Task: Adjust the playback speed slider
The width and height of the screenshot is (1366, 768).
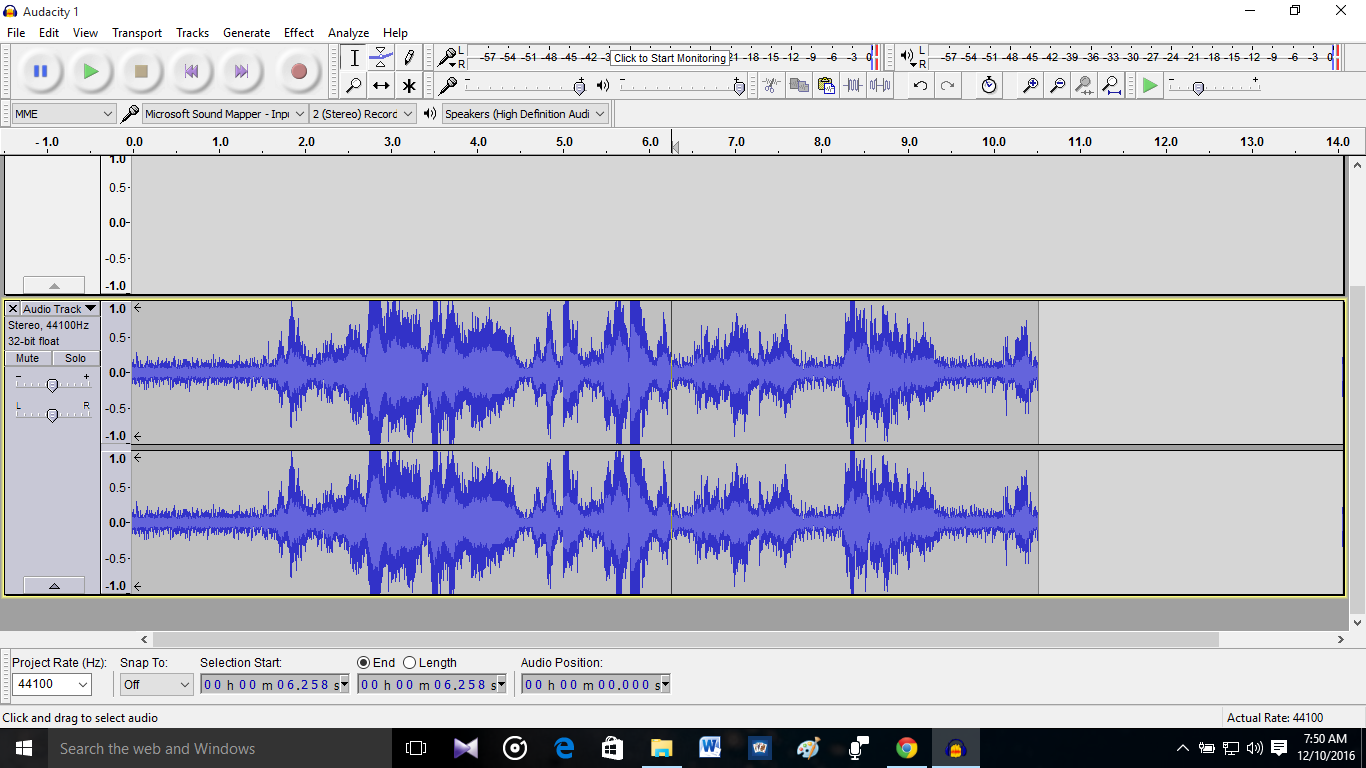Action: tap(1198, 87)
